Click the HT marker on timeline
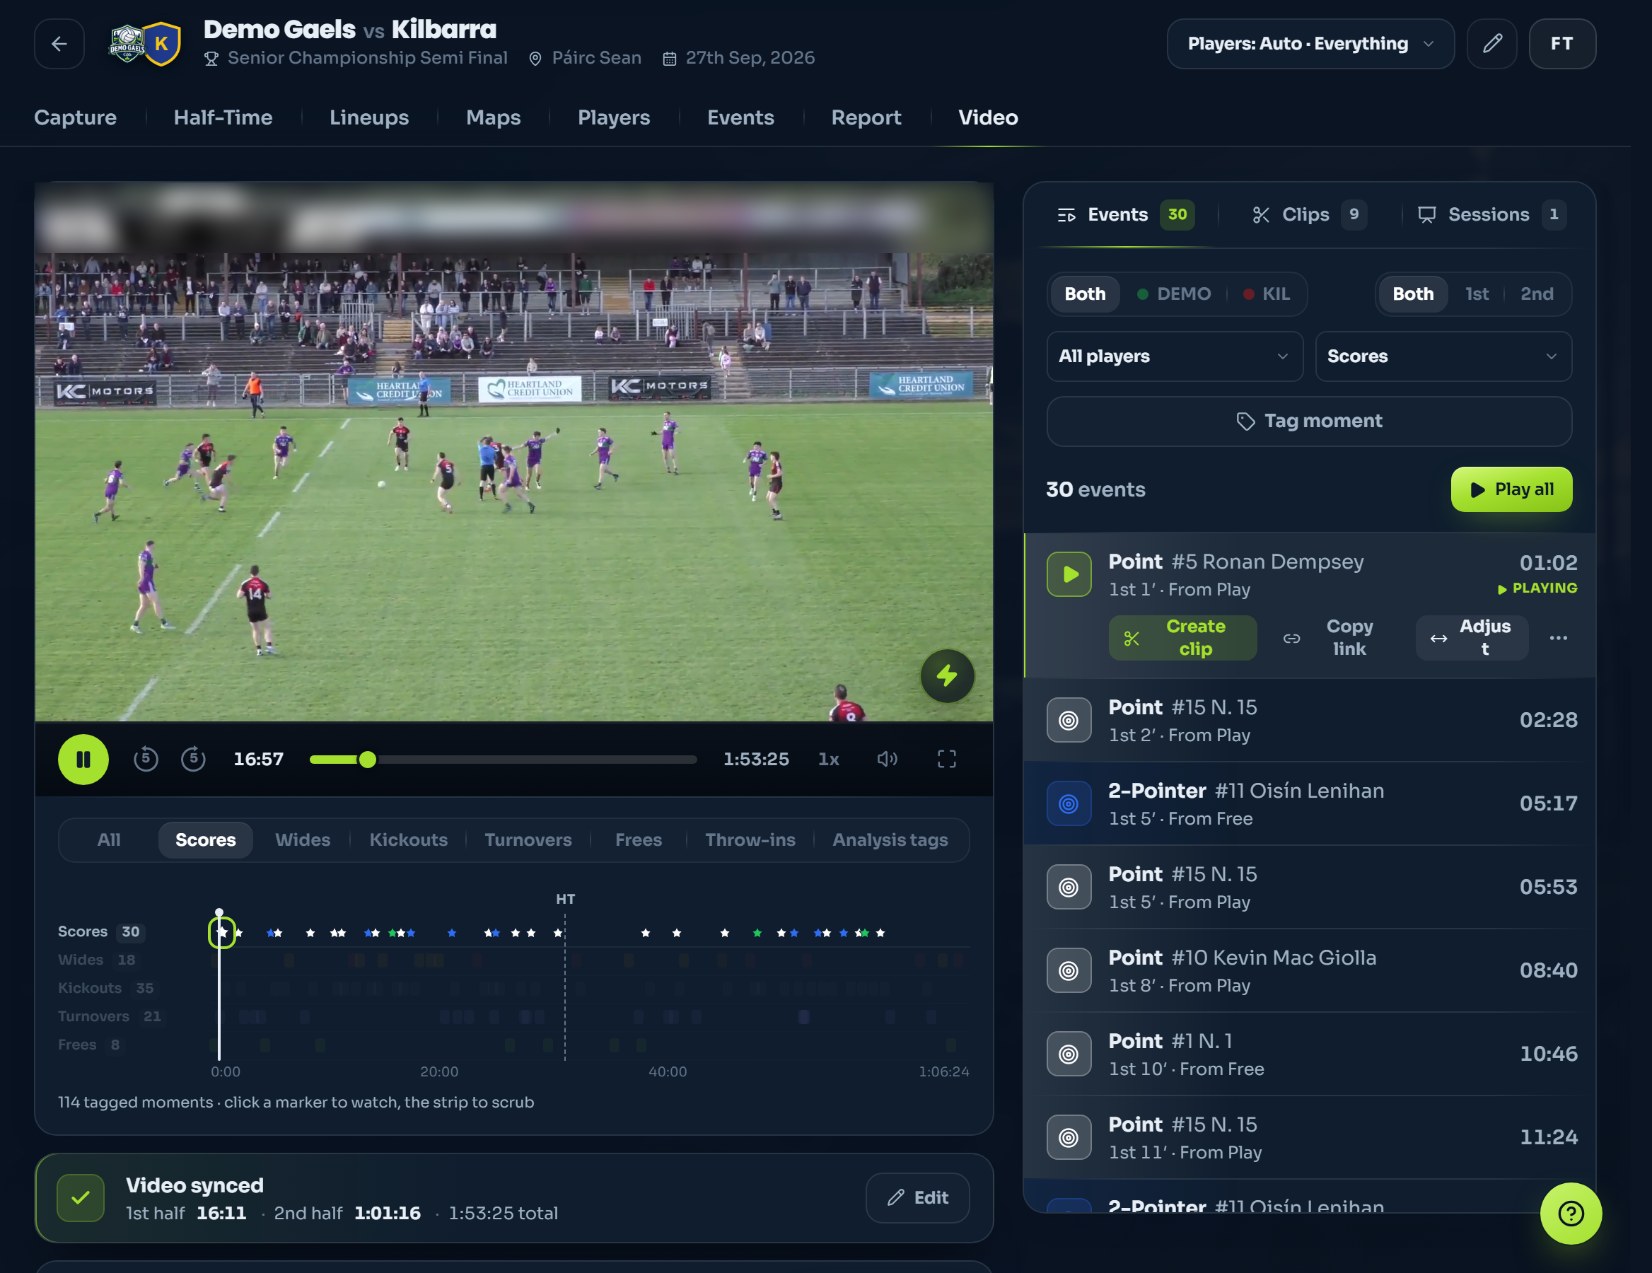The image size is (1652, 1273). 565,899
